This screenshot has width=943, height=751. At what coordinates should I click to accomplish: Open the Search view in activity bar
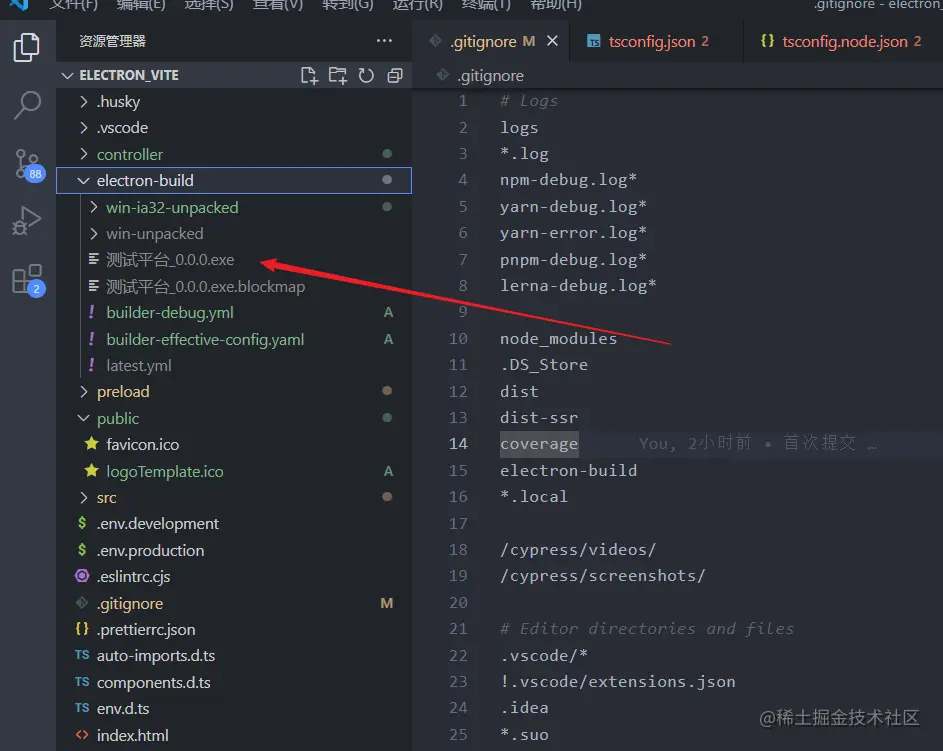tap(26, 105)
